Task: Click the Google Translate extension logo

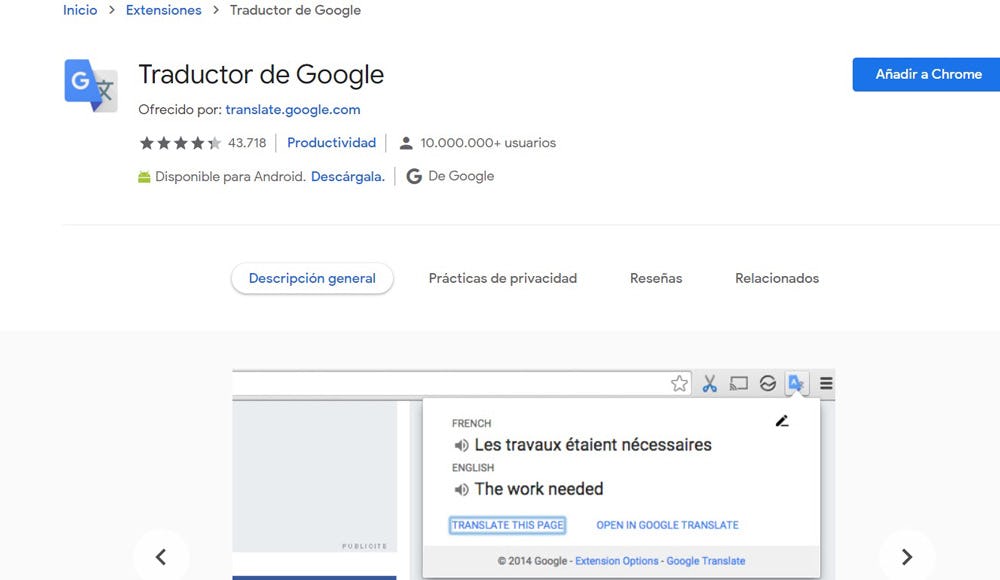Action: [x=90, y=85]
